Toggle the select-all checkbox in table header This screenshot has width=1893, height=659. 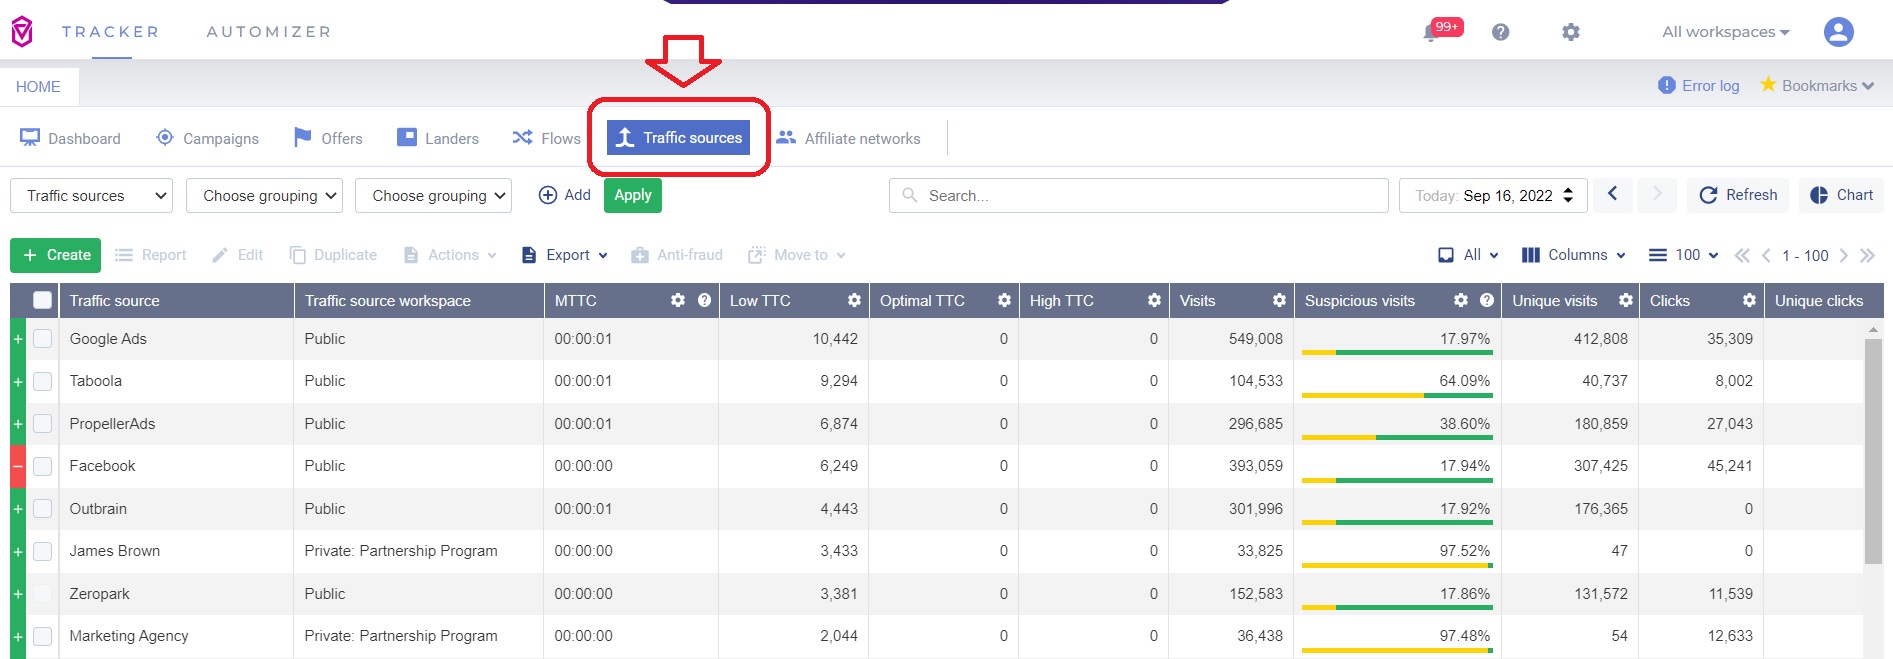(x=42, y=300)
